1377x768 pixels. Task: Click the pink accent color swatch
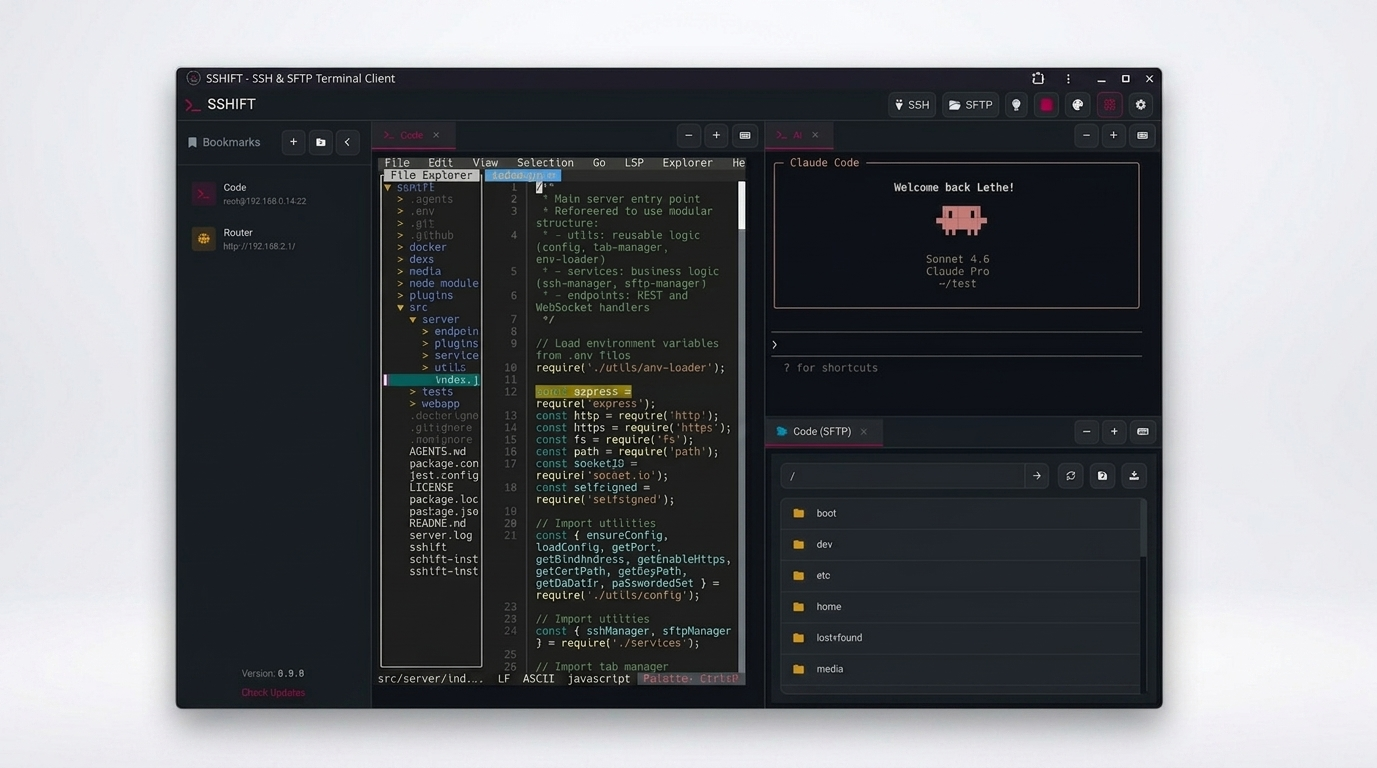tap(1045, 104)
